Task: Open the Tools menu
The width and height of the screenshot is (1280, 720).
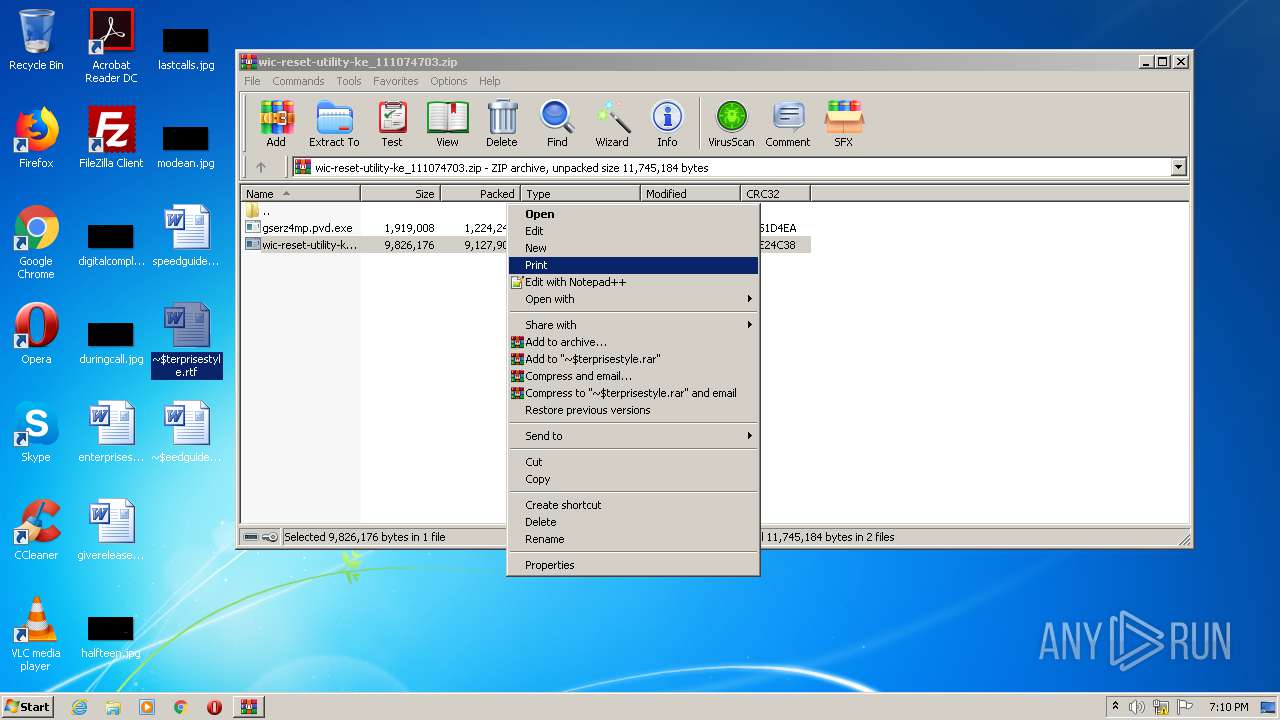Action: point(349,81)
